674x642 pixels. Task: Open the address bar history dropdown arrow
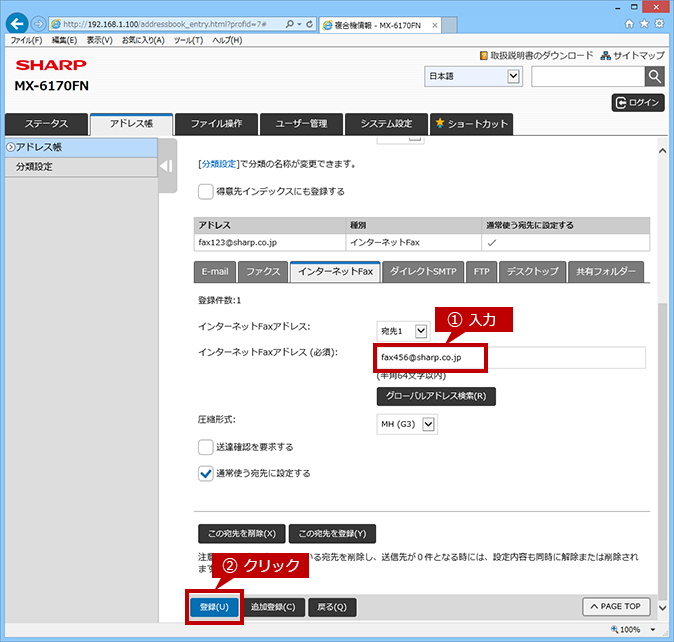[299, 24]
